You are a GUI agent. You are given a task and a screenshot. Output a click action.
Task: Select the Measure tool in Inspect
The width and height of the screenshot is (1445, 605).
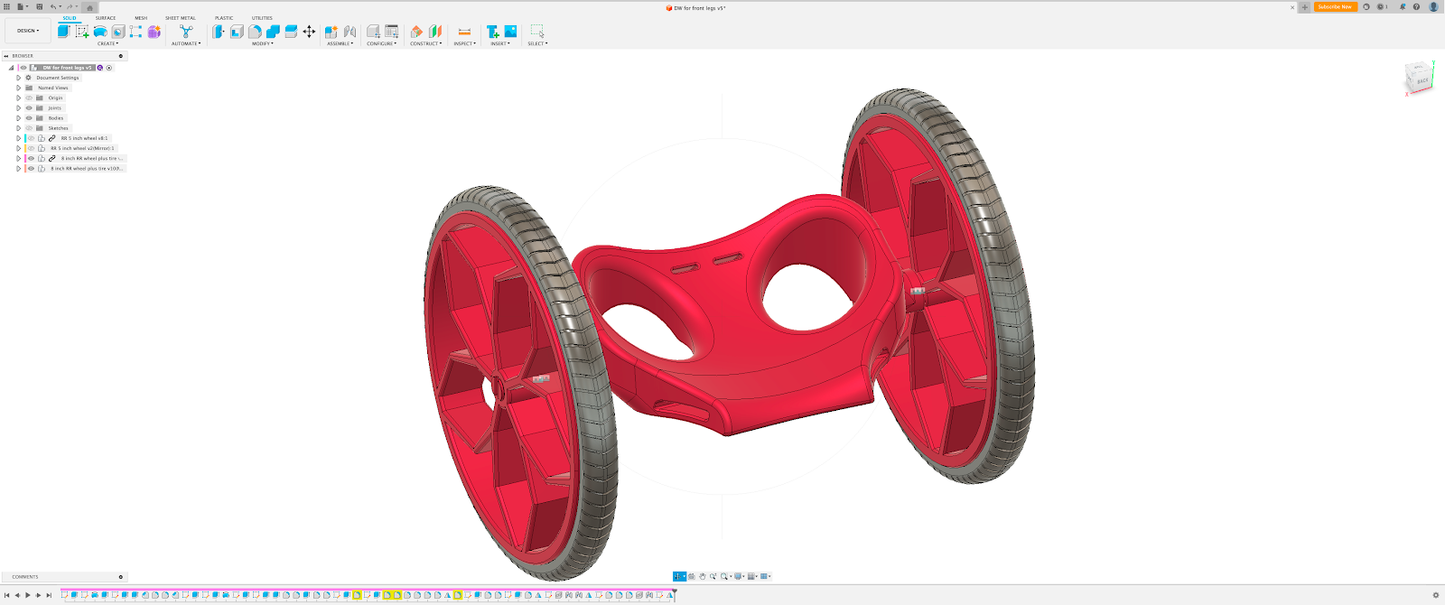(464, 32)
